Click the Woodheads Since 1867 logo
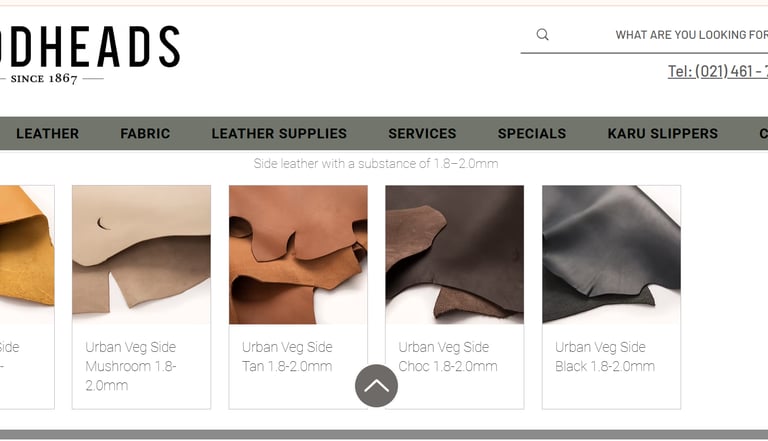 coord(90,54)
